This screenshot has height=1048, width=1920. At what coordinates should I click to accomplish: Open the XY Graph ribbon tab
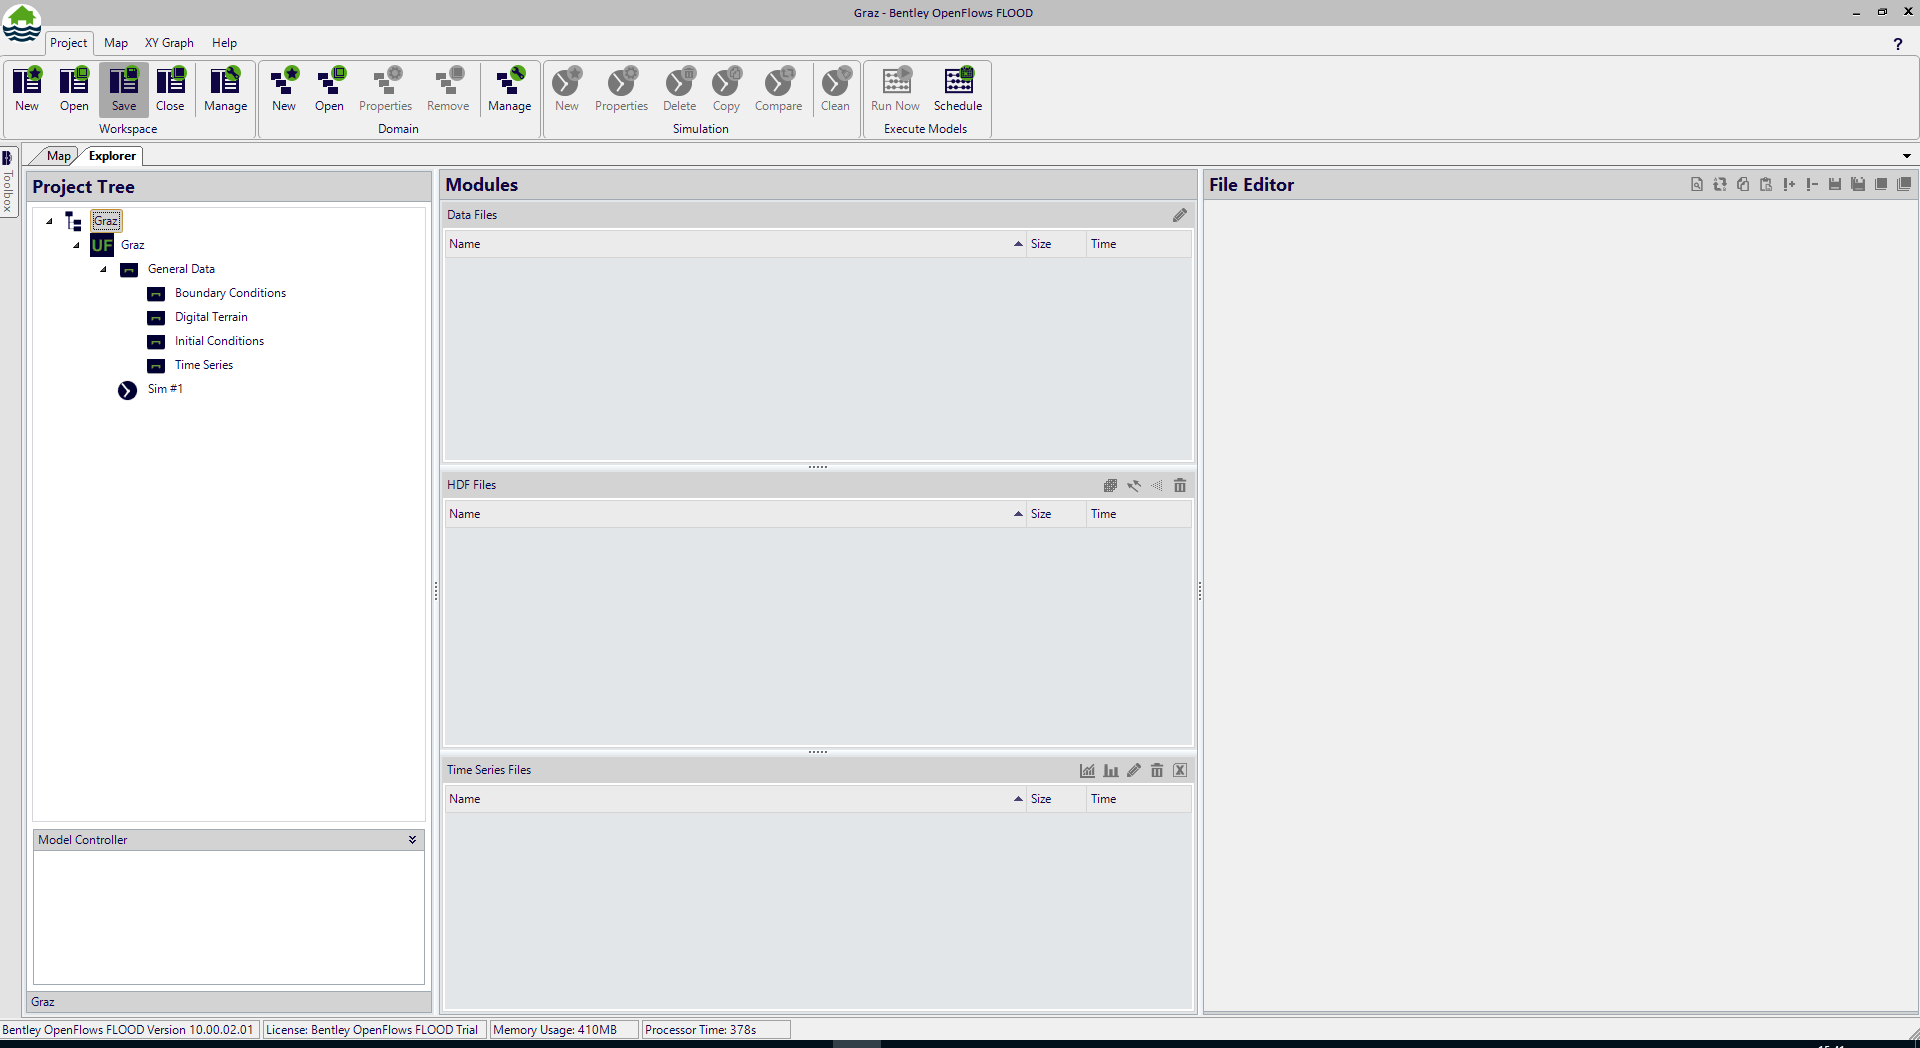click(x=169, y=43)
